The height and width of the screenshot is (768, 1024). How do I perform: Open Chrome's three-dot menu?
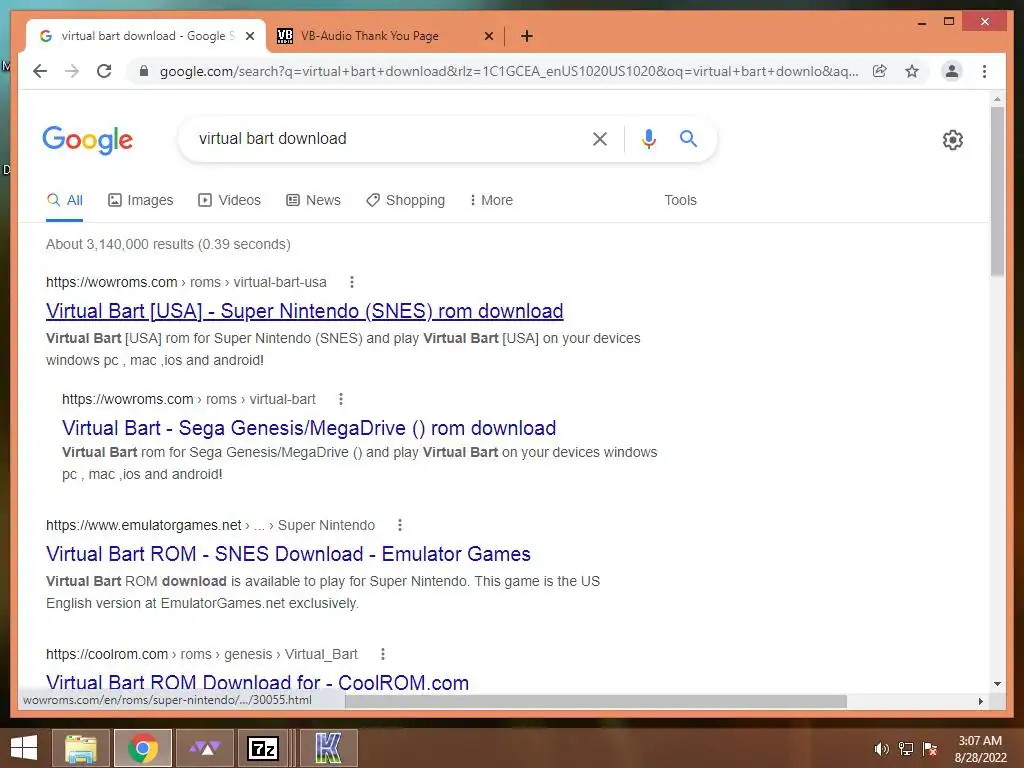(x=984, y=71)
